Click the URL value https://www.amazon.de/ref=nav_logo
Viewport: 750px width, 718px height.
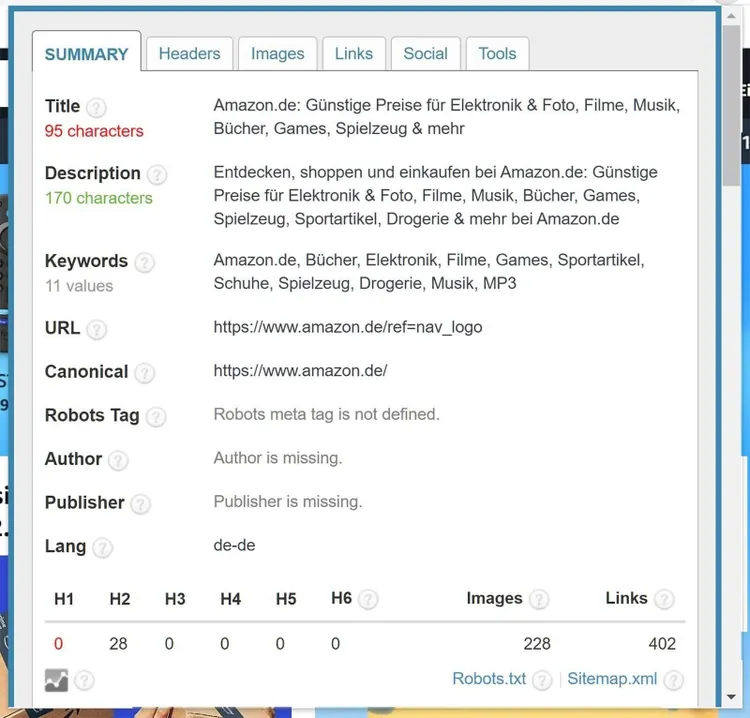pyautogui.click(x=348, y=327)
